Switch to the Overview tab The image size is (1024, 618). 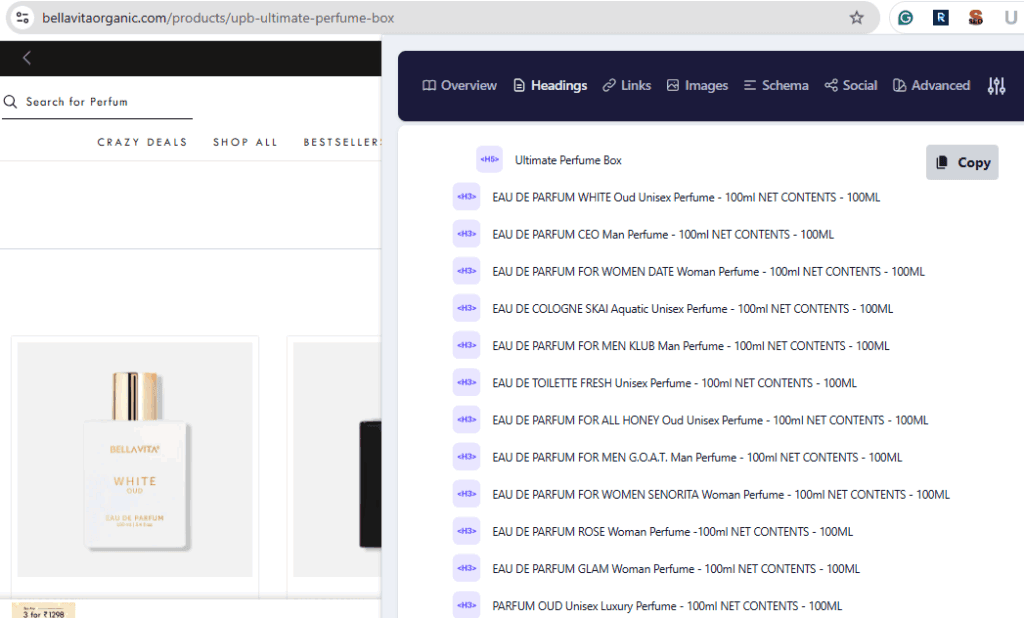click(x=459, y=86)
